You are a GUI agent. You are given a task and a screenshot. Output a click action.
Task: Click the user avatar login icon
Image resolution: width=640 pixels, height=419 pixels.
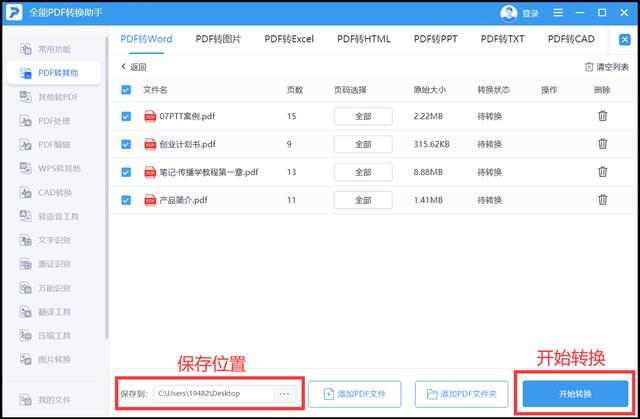509,13
